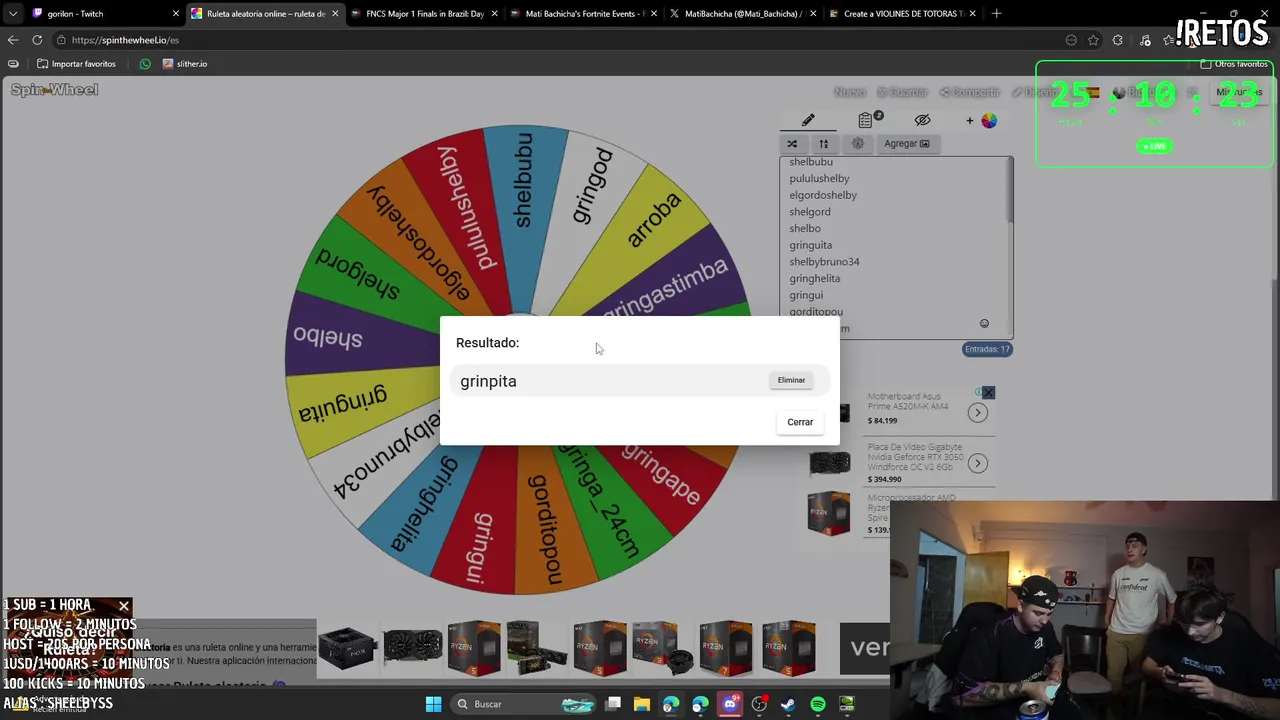Open NVIDIA app from taskbar

click(x=847, y=704)
